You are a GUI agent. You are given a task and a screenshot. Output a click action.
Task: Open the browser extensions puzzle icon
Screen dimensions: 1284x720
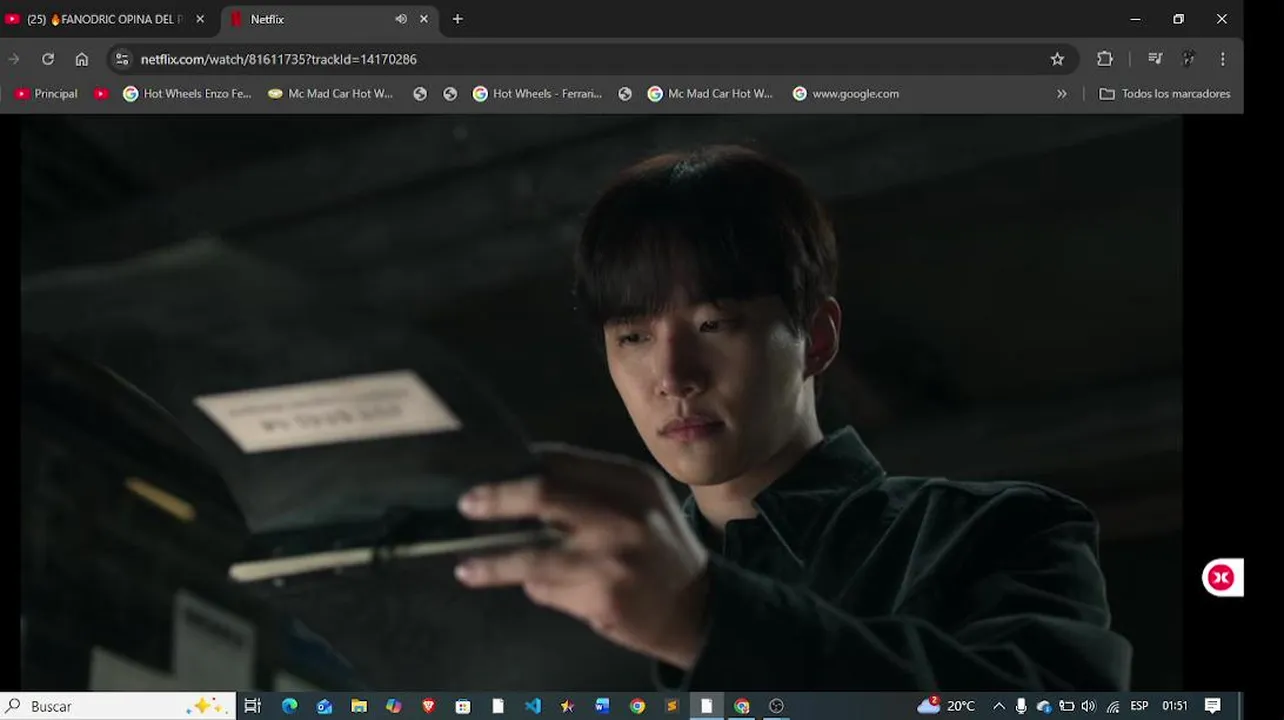coord(1105,59)
